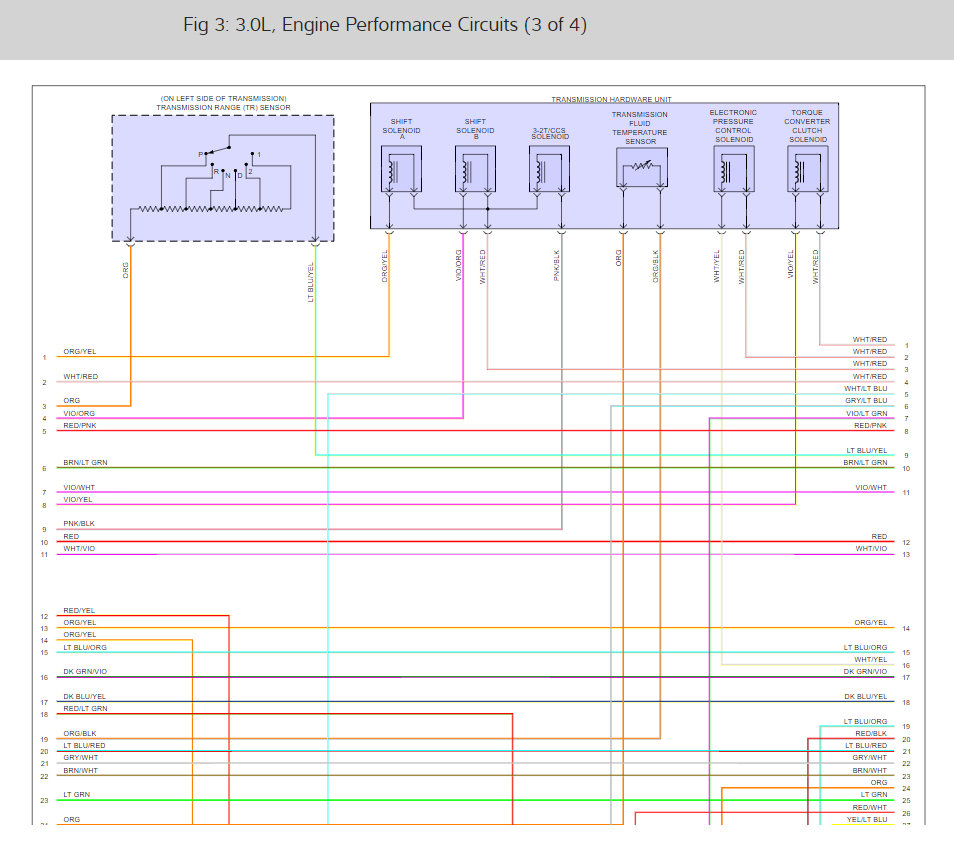This screenshot has height=842, width=954.
Task: Select the fluid temperature sensor resistor symbol
Action: (642, 167)
